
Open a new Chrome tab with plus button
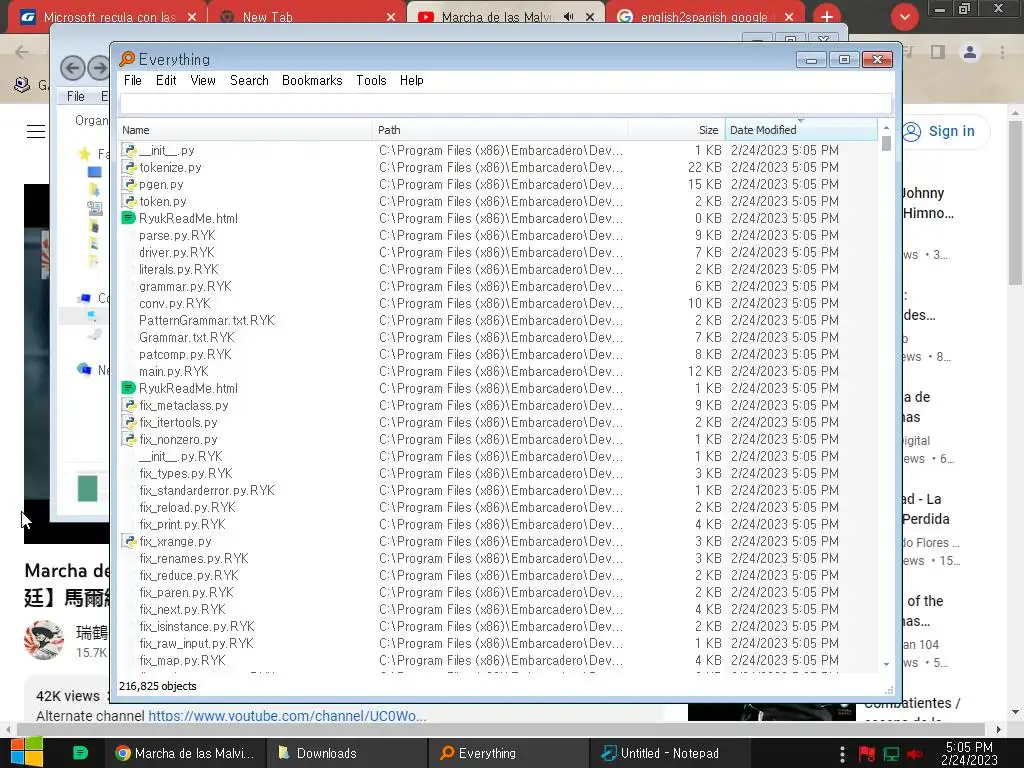(x=827, y=17)
